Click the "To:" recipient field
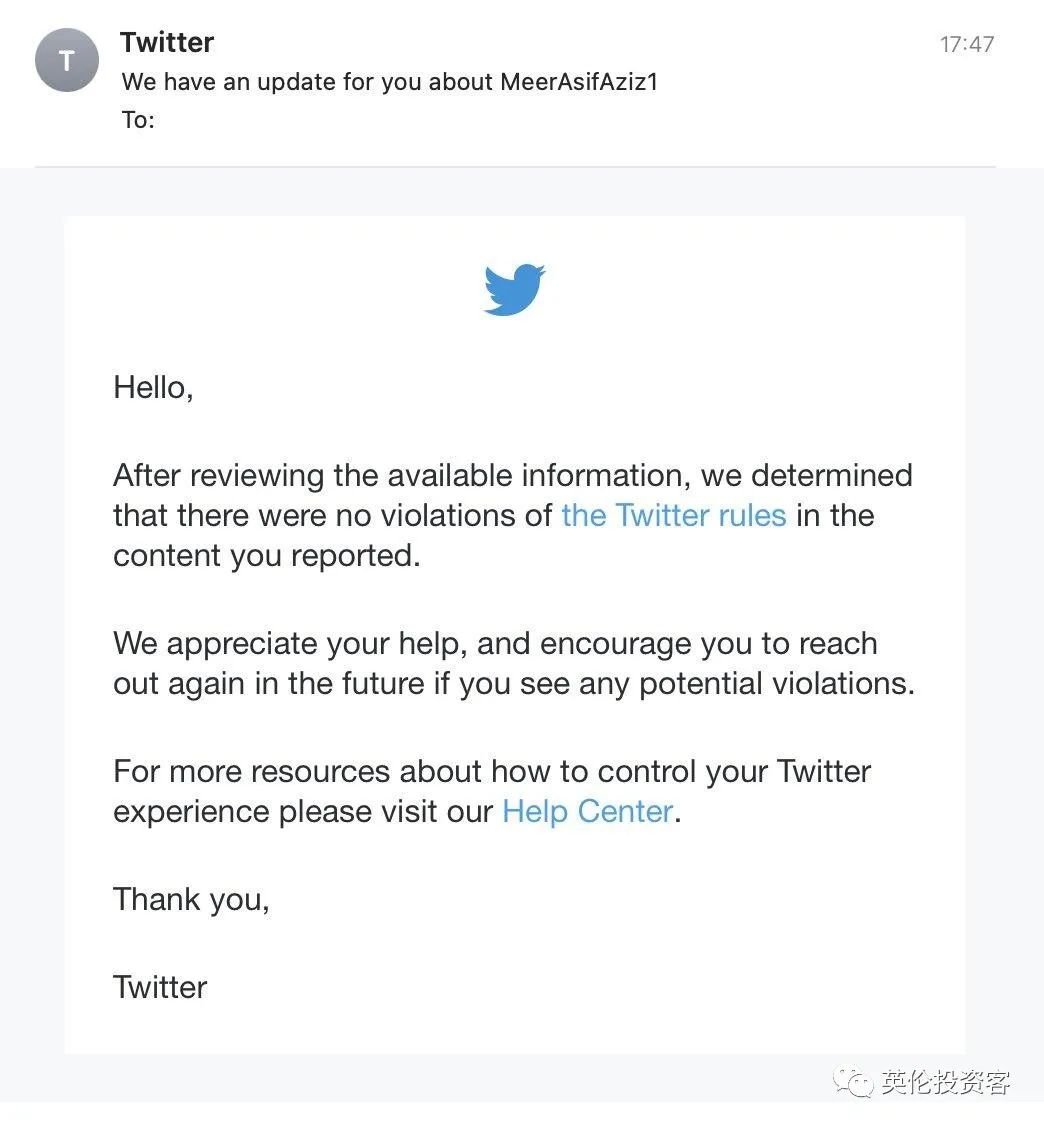This screenshot has height=1128, width=1044. pyautogui.click(x=138, y=119)
